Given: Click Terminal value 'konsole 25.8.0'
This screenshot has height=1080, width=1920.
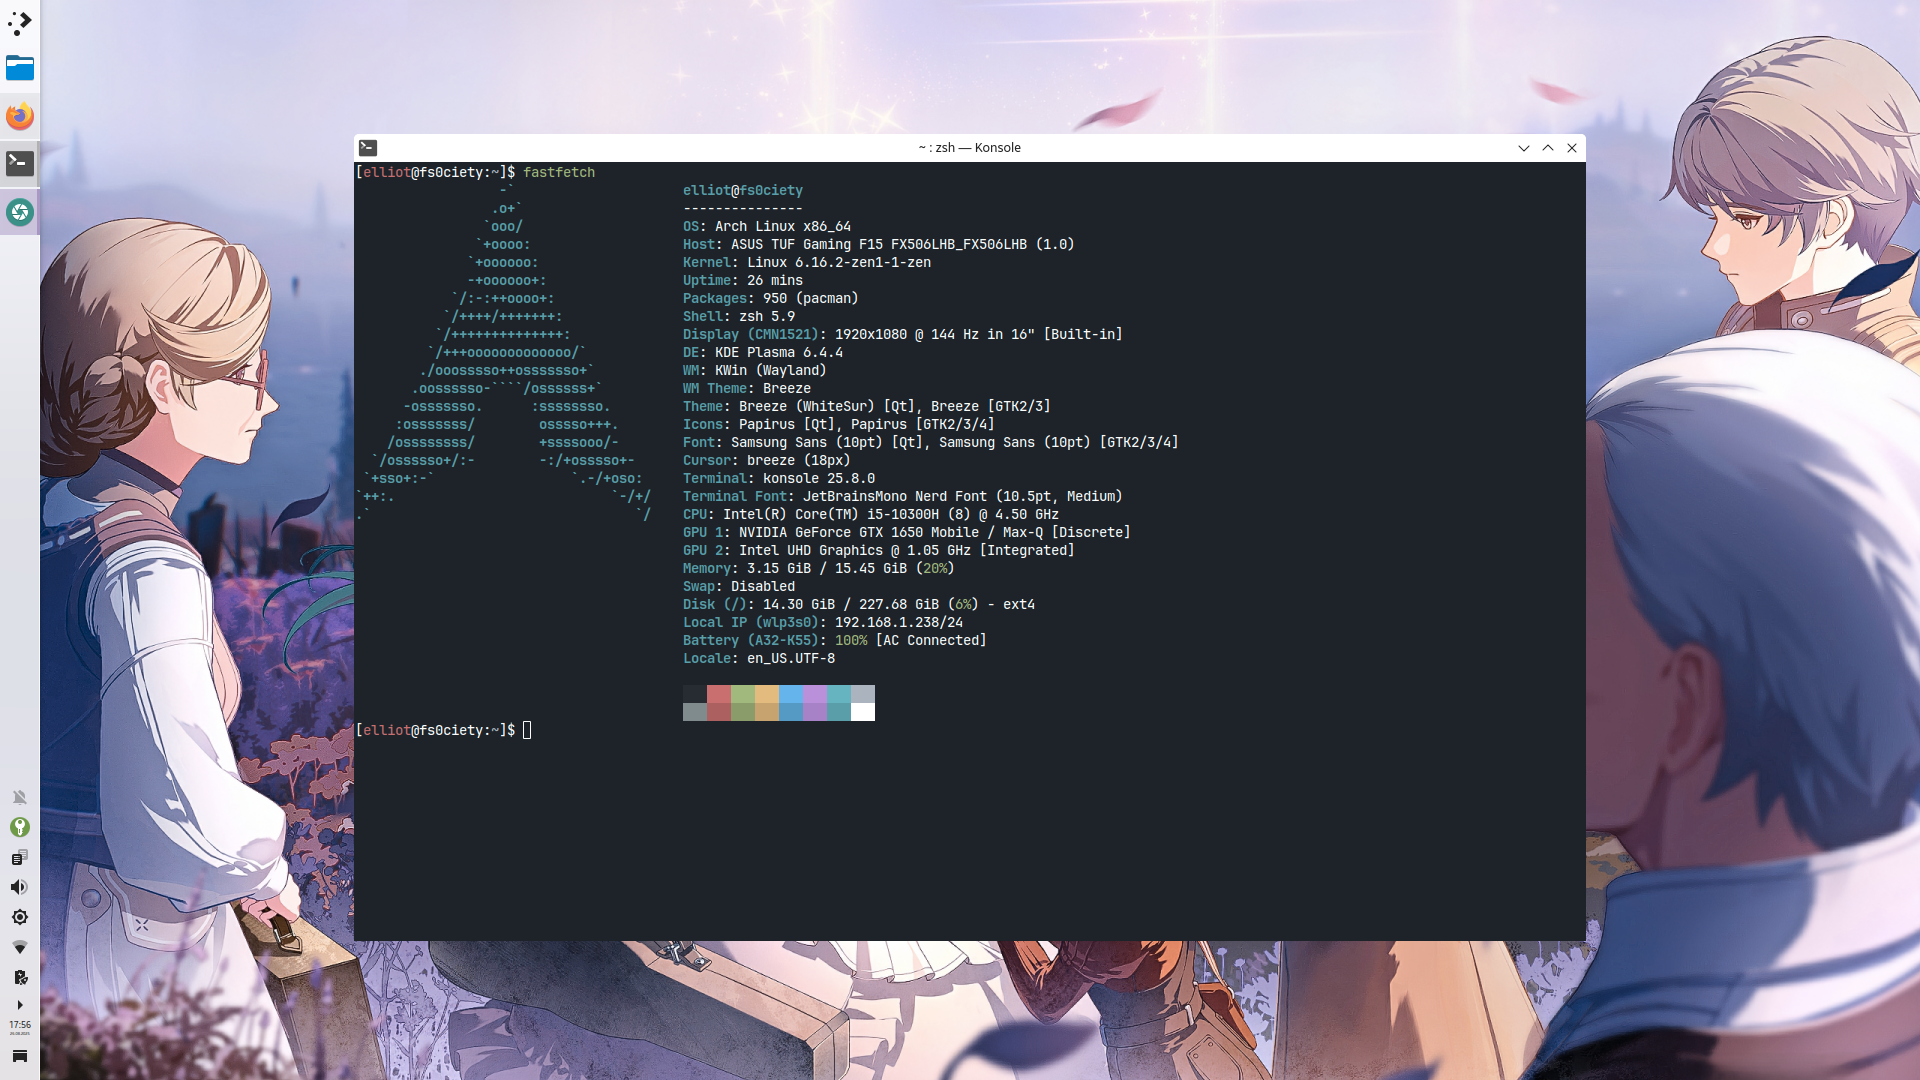Looking at the screenshot, I should [819, 479].
